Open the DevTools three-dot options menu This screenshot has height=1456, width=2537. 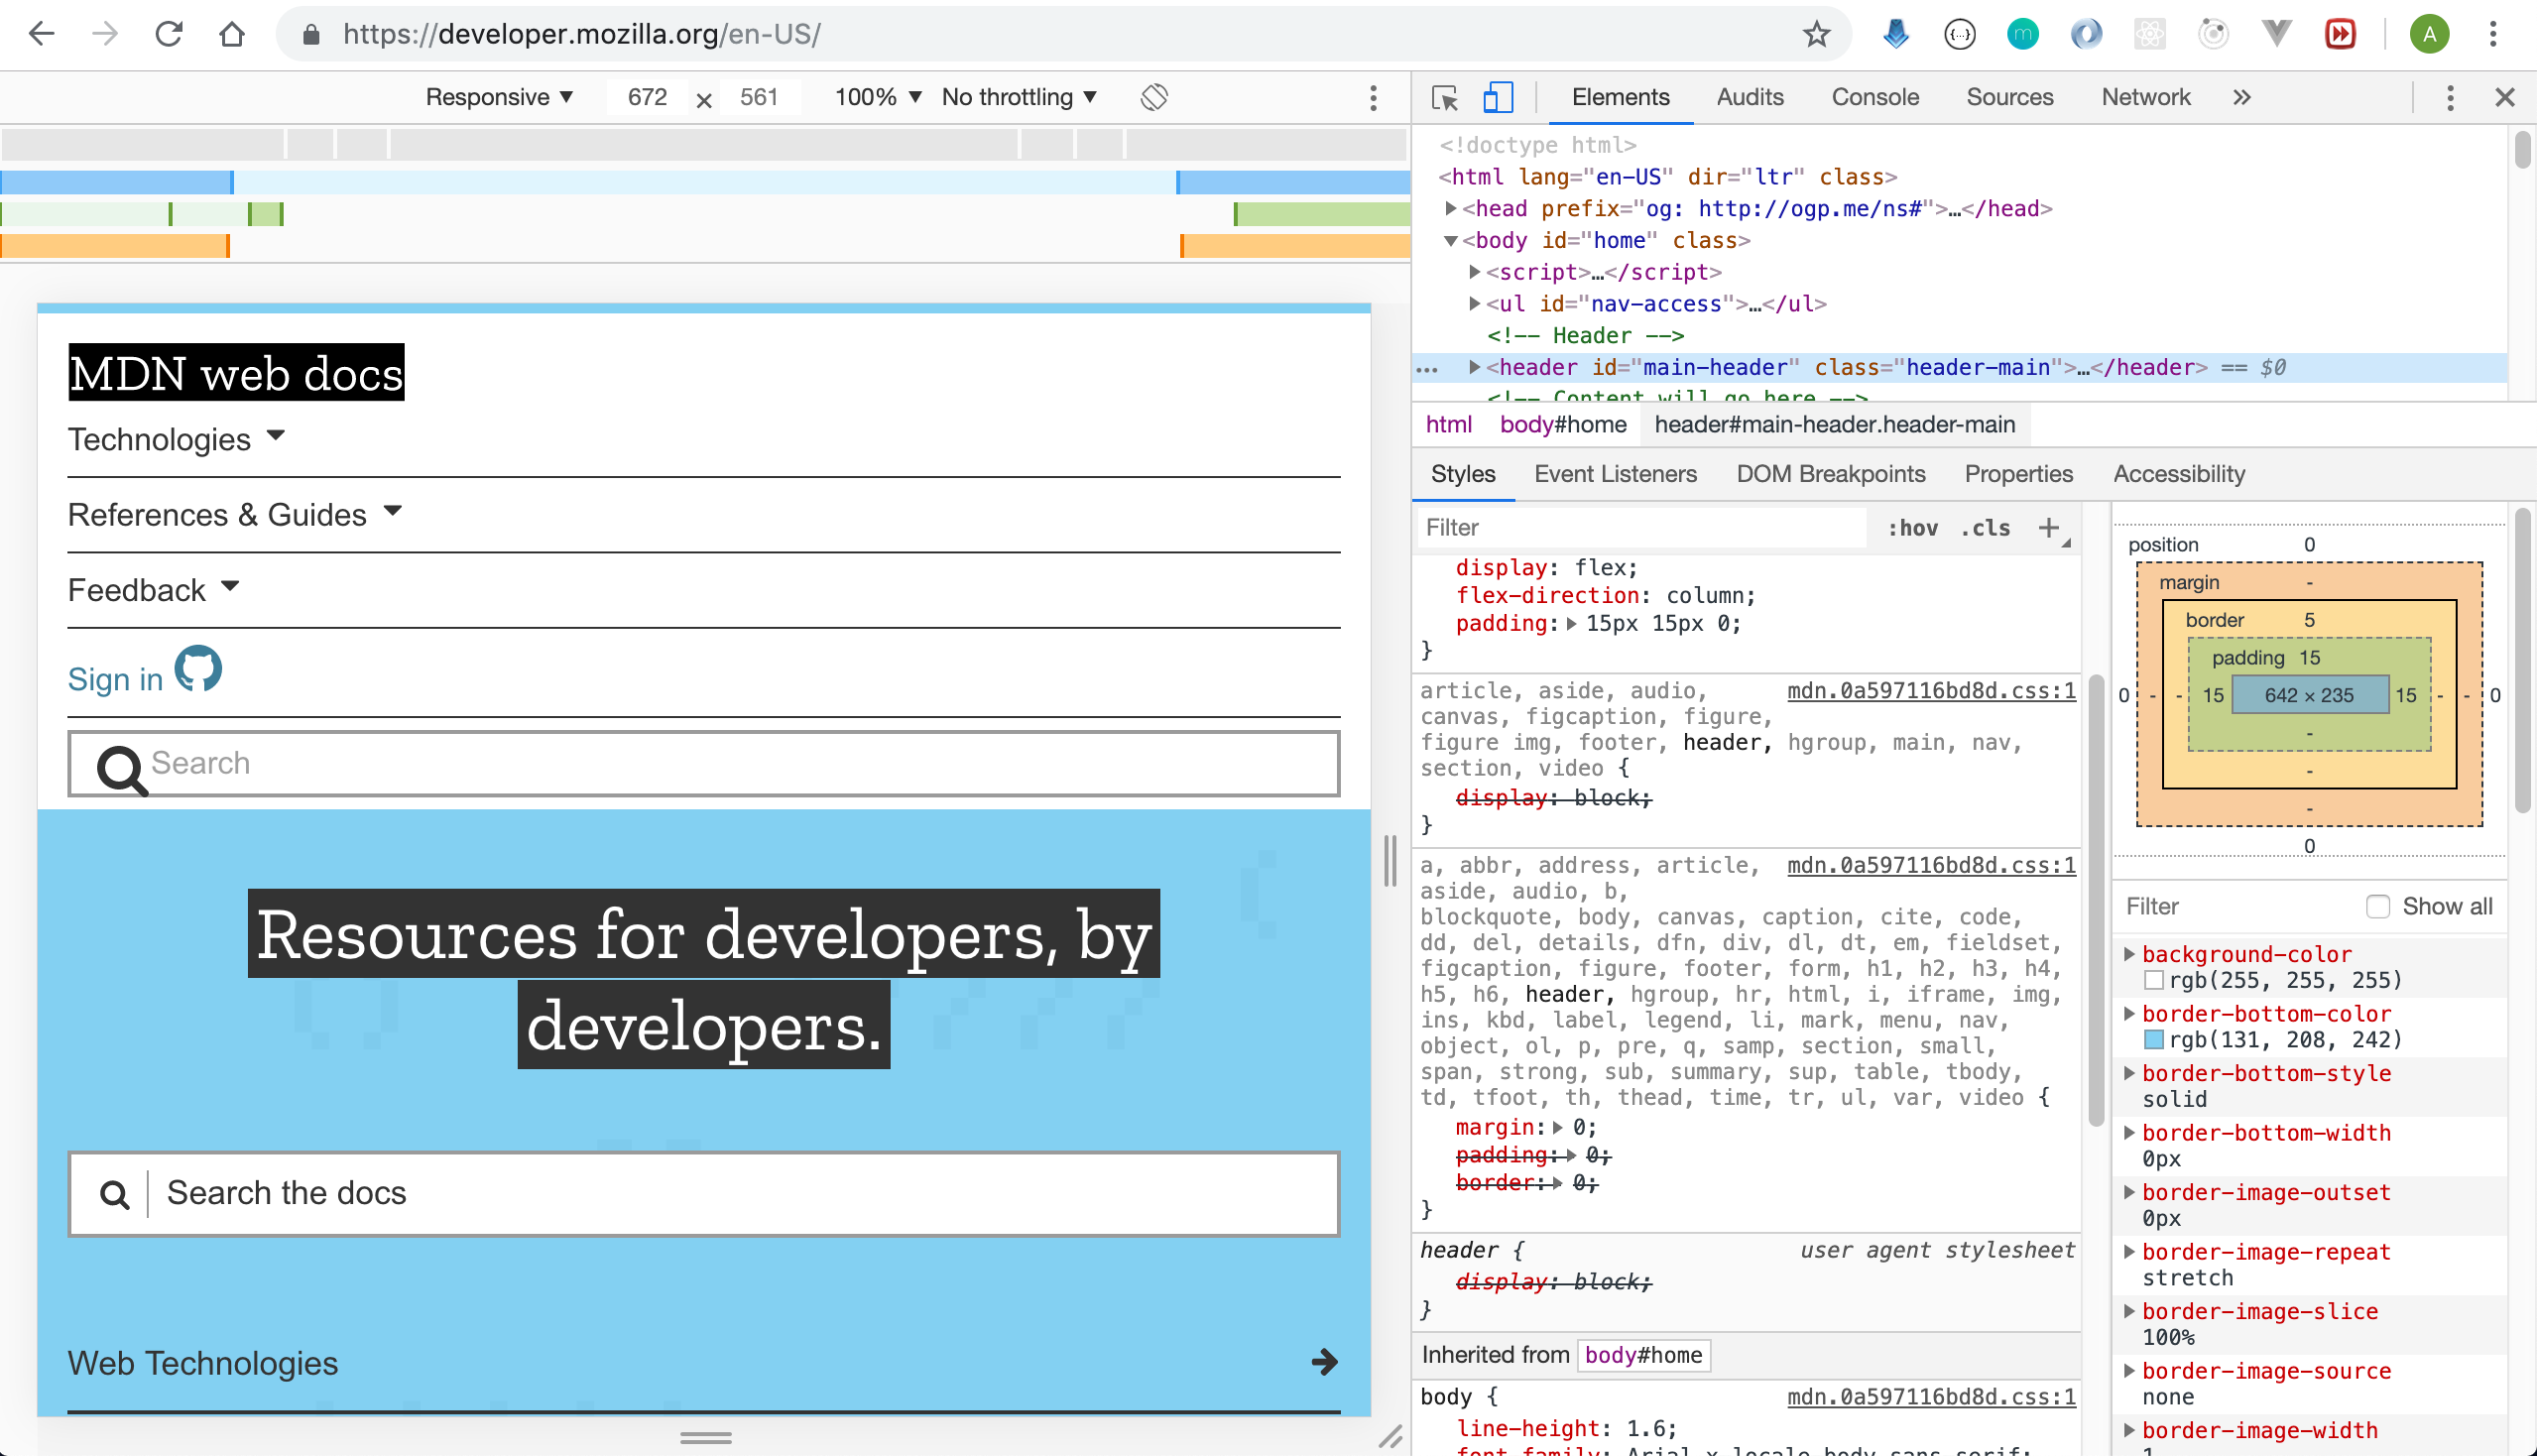pos(2450,97)
